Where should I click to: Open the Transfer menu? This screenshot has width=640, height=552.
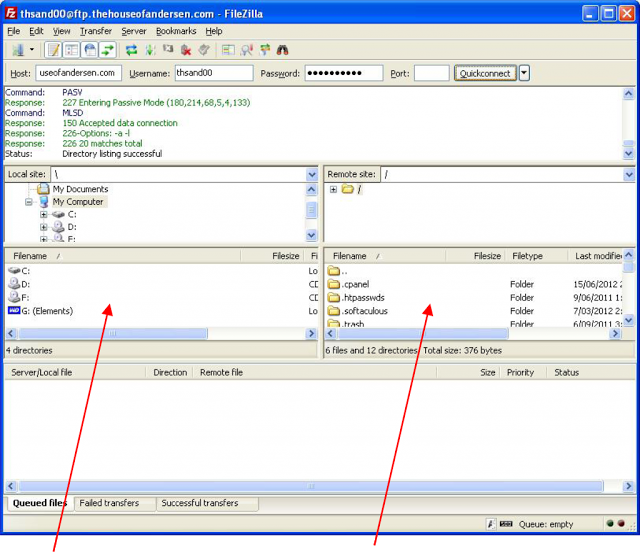(96, 31)
